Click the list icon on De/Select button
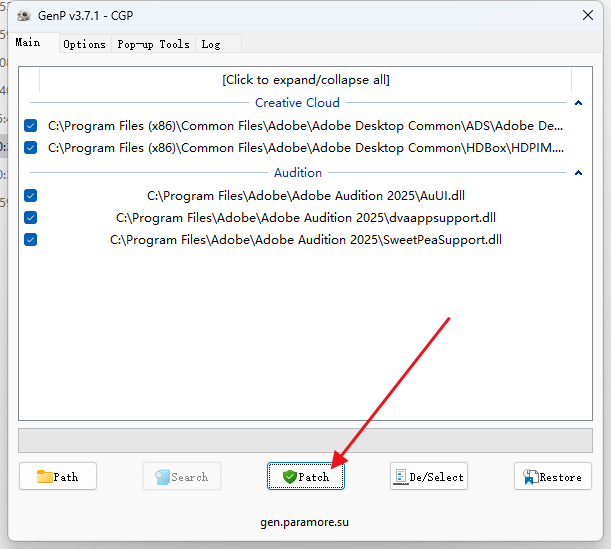The image size is (611, 549). pyautogui.click(x=400, y=476)
